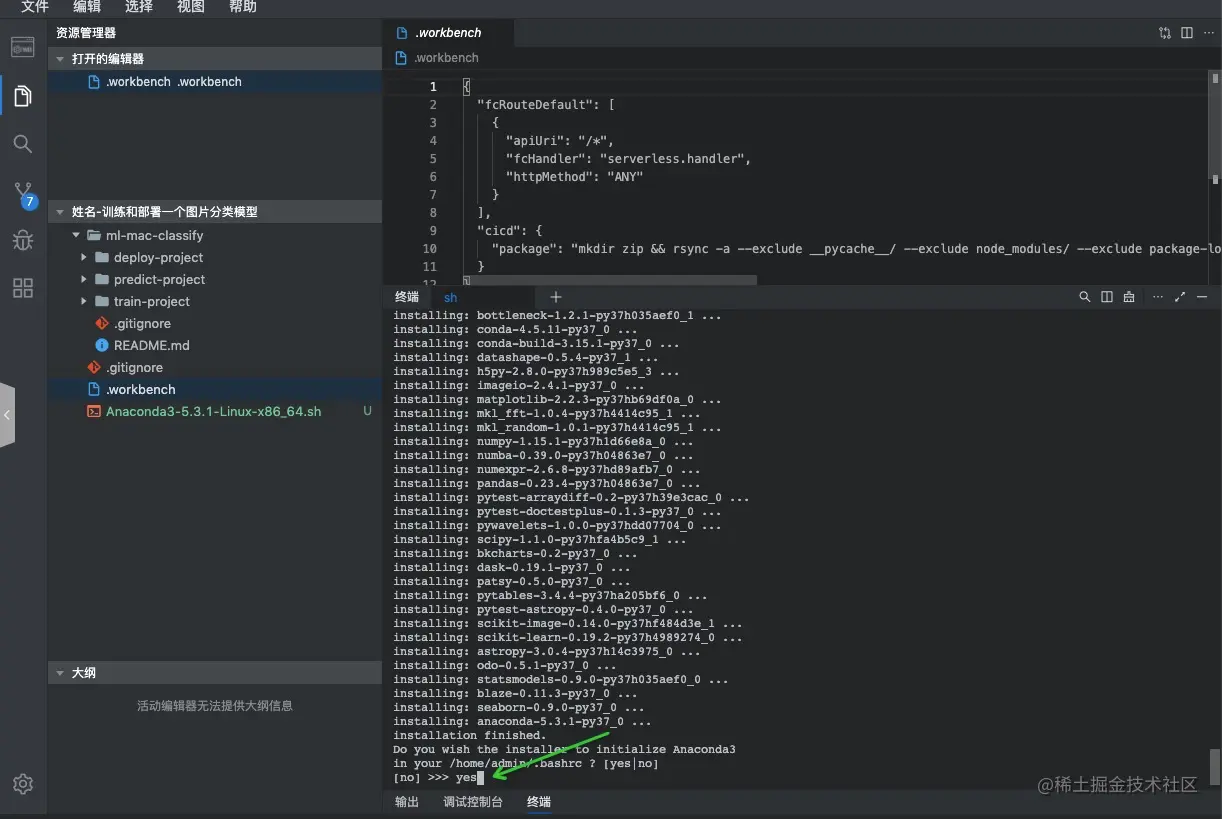Click the info icon of README.md
Viewport: 1222px width, 819px height.
101,346
